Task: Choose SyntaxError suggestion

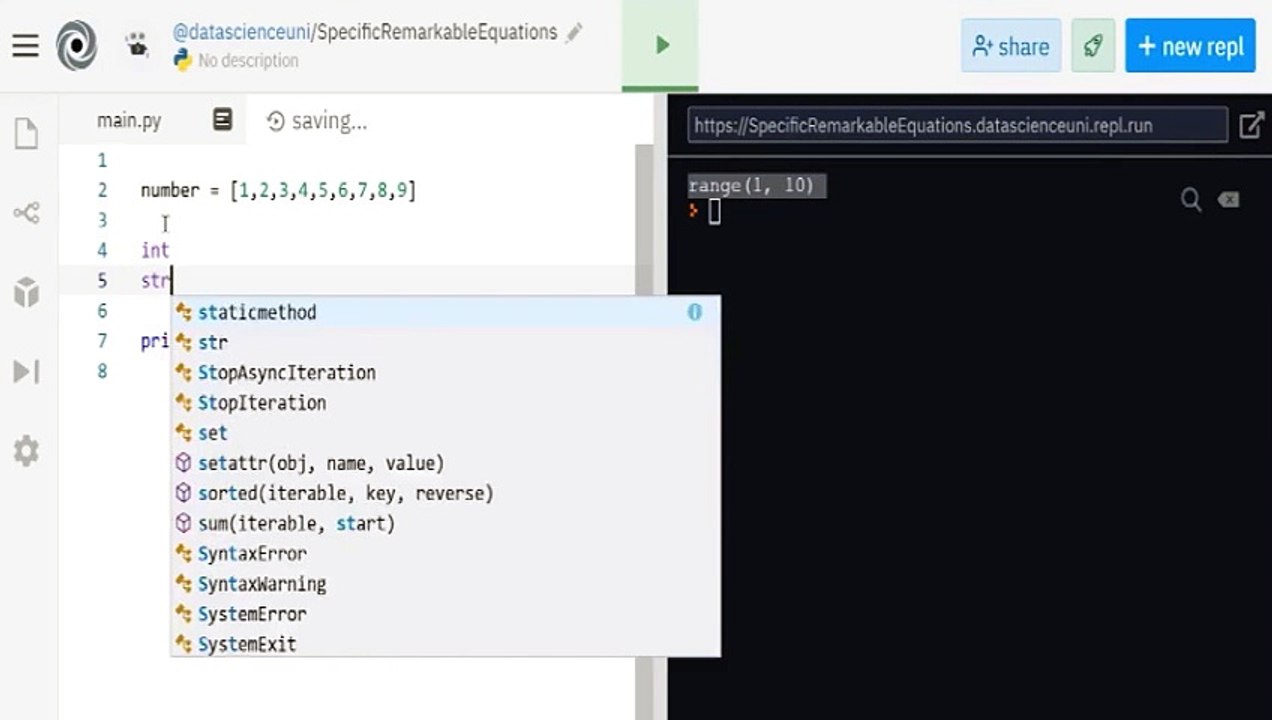Action: coord(445,553)
